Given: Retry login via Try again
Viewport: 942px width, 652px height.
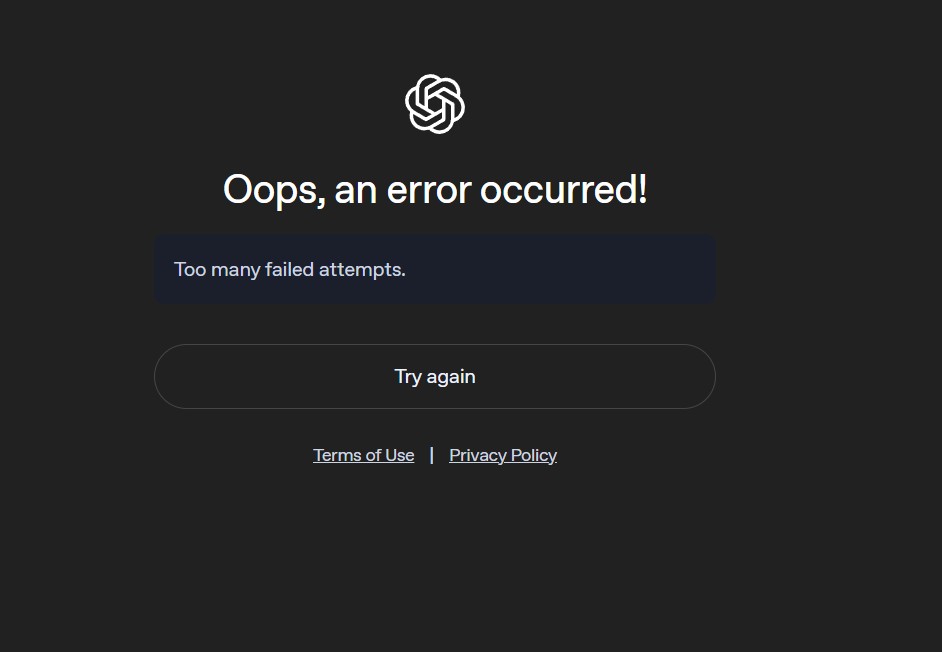Looking at the screenshot, I should (435, 376).
